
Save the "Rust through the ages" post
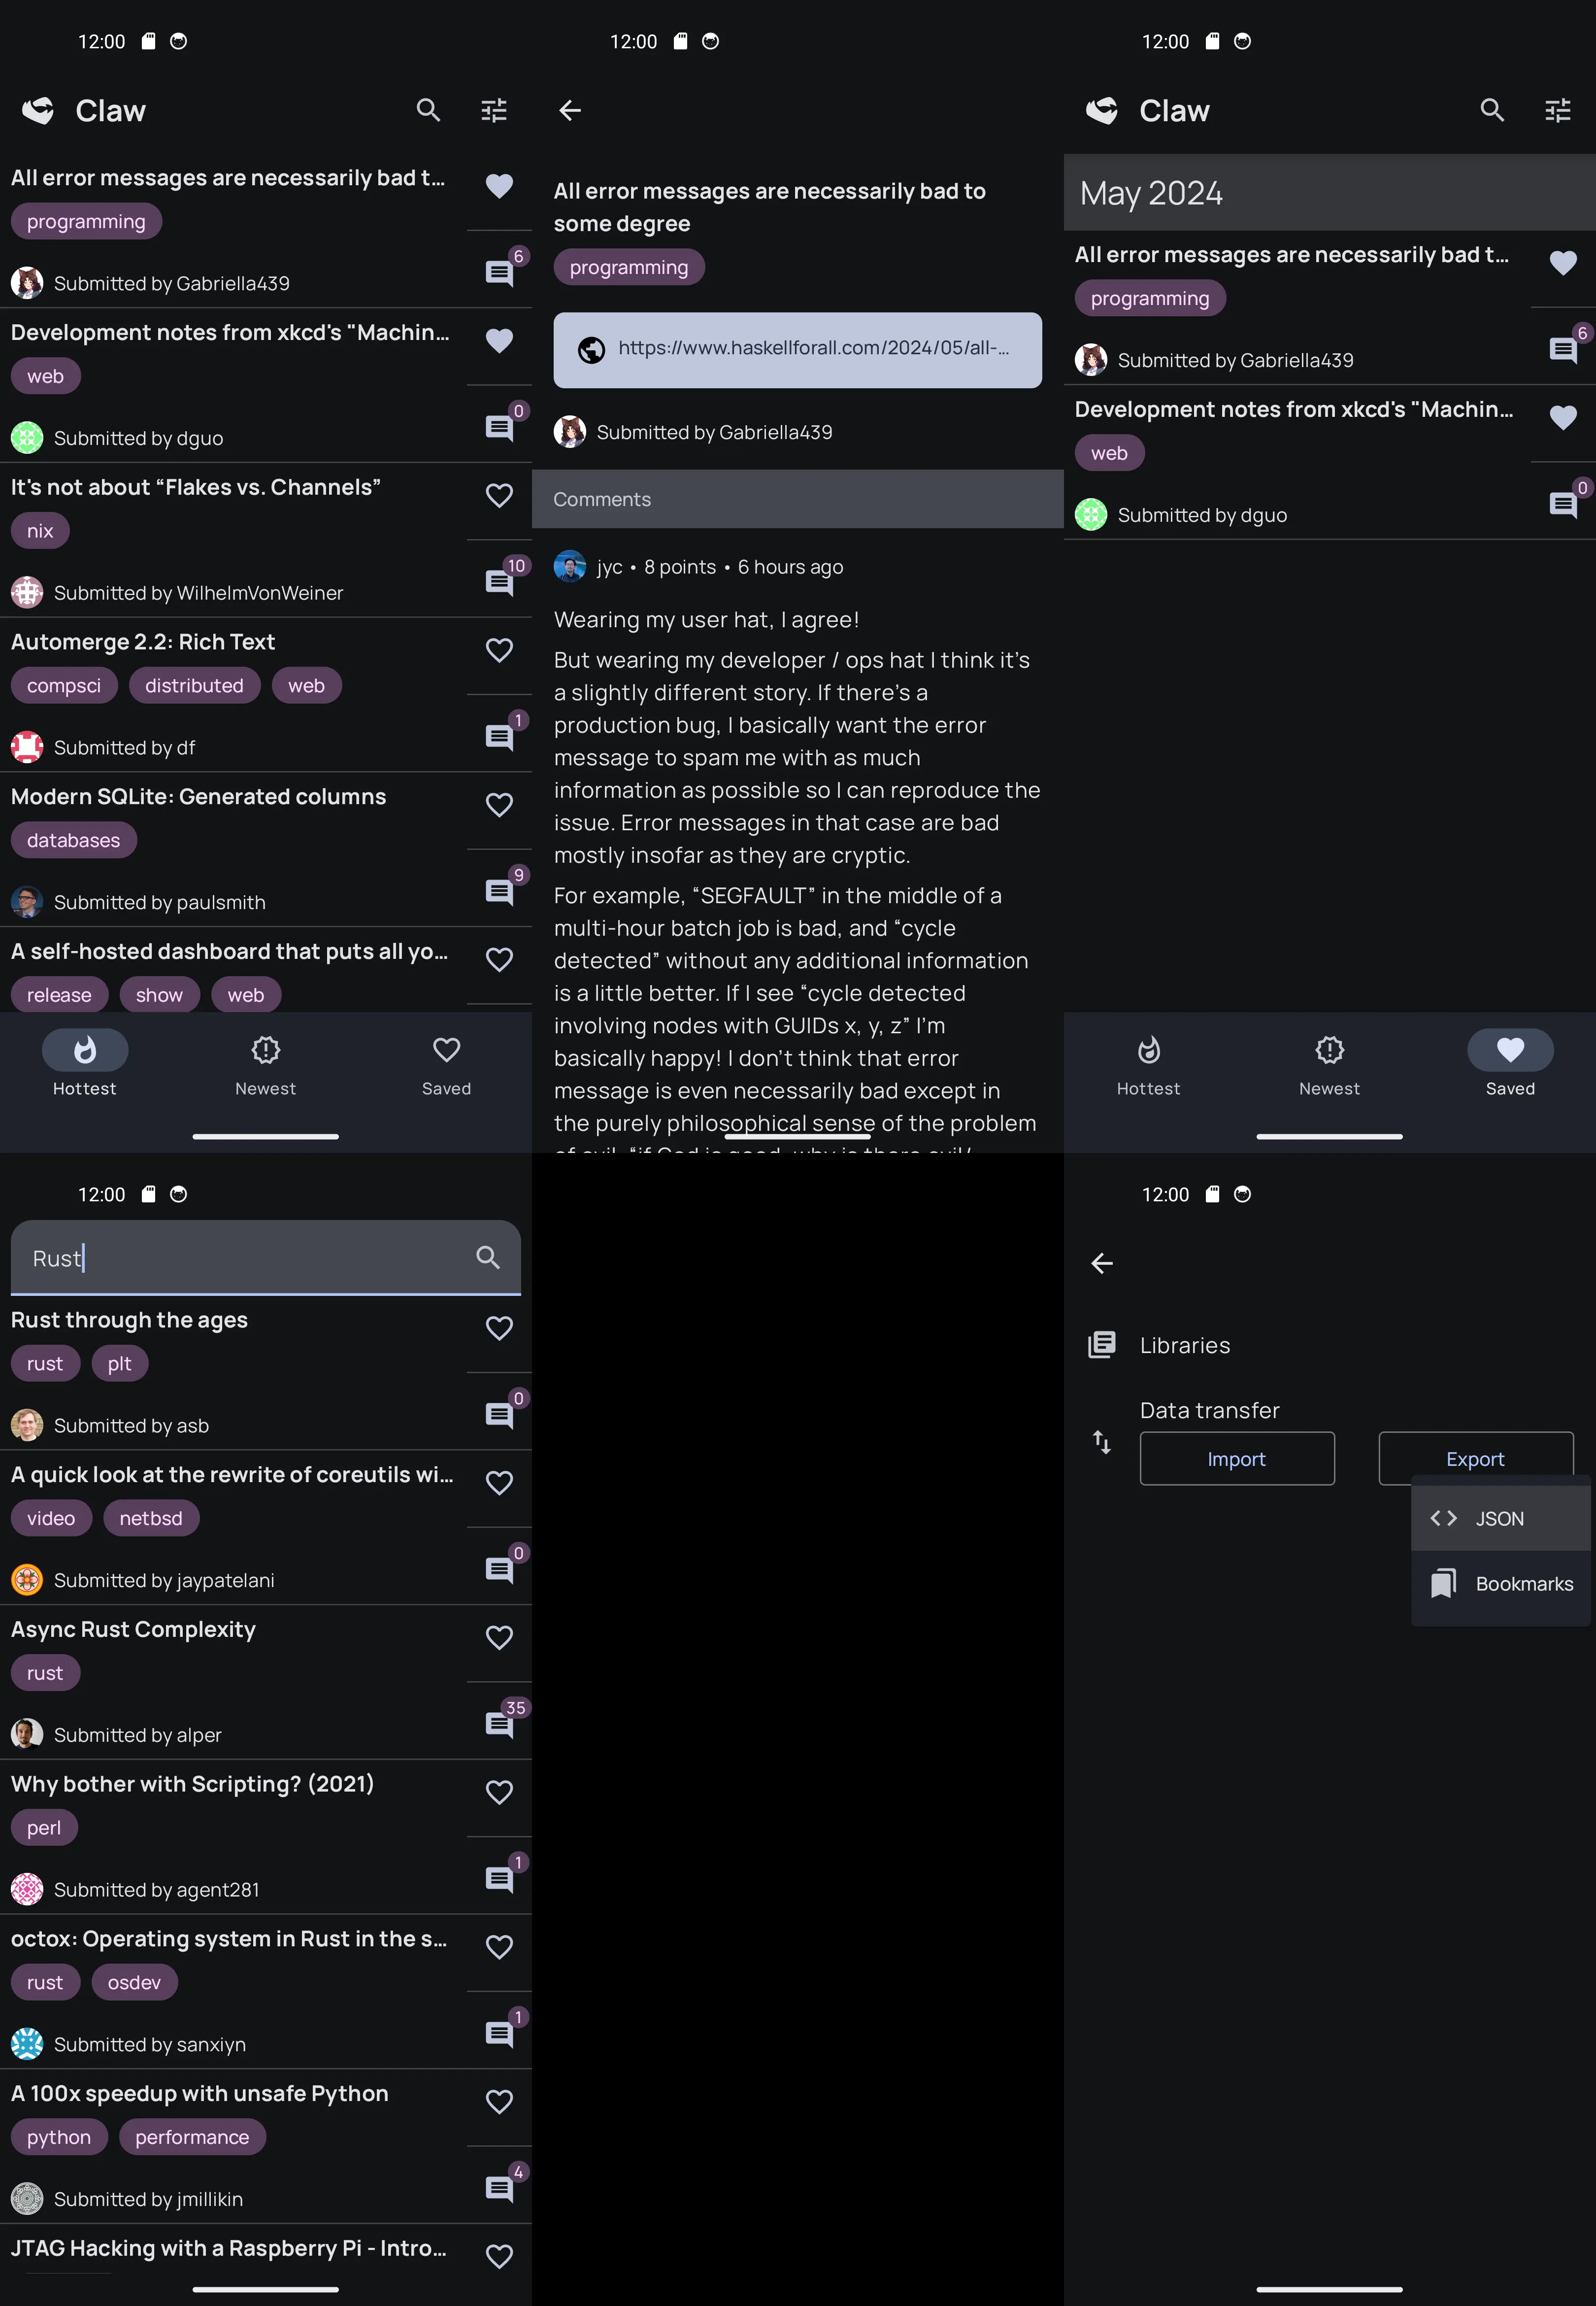point(500,1328)
